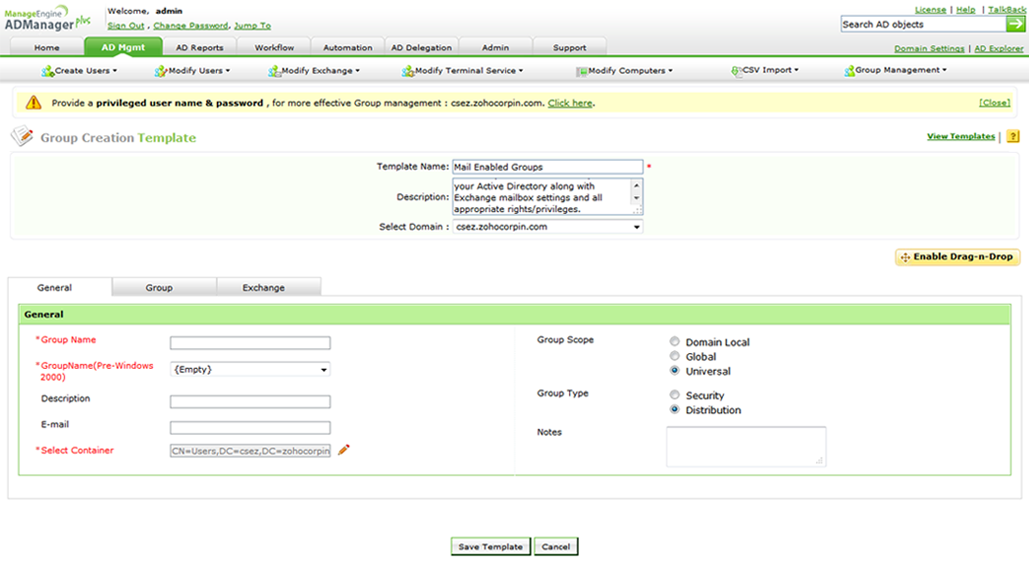The width and height of the screenshot is (1029, 561).
Task: Click the CSV Import toolbar icon
Action: (x=736, y=71)
